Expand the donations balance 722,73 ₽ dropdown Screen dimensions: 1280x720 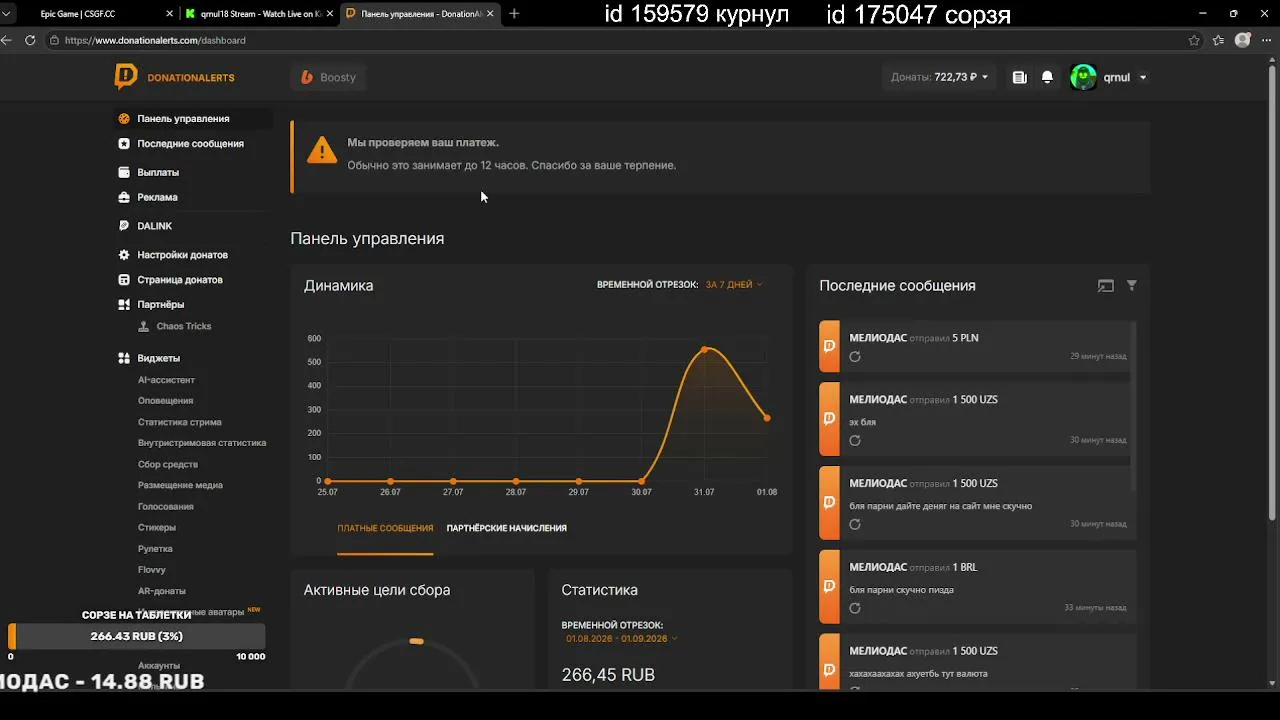[939, 77]
